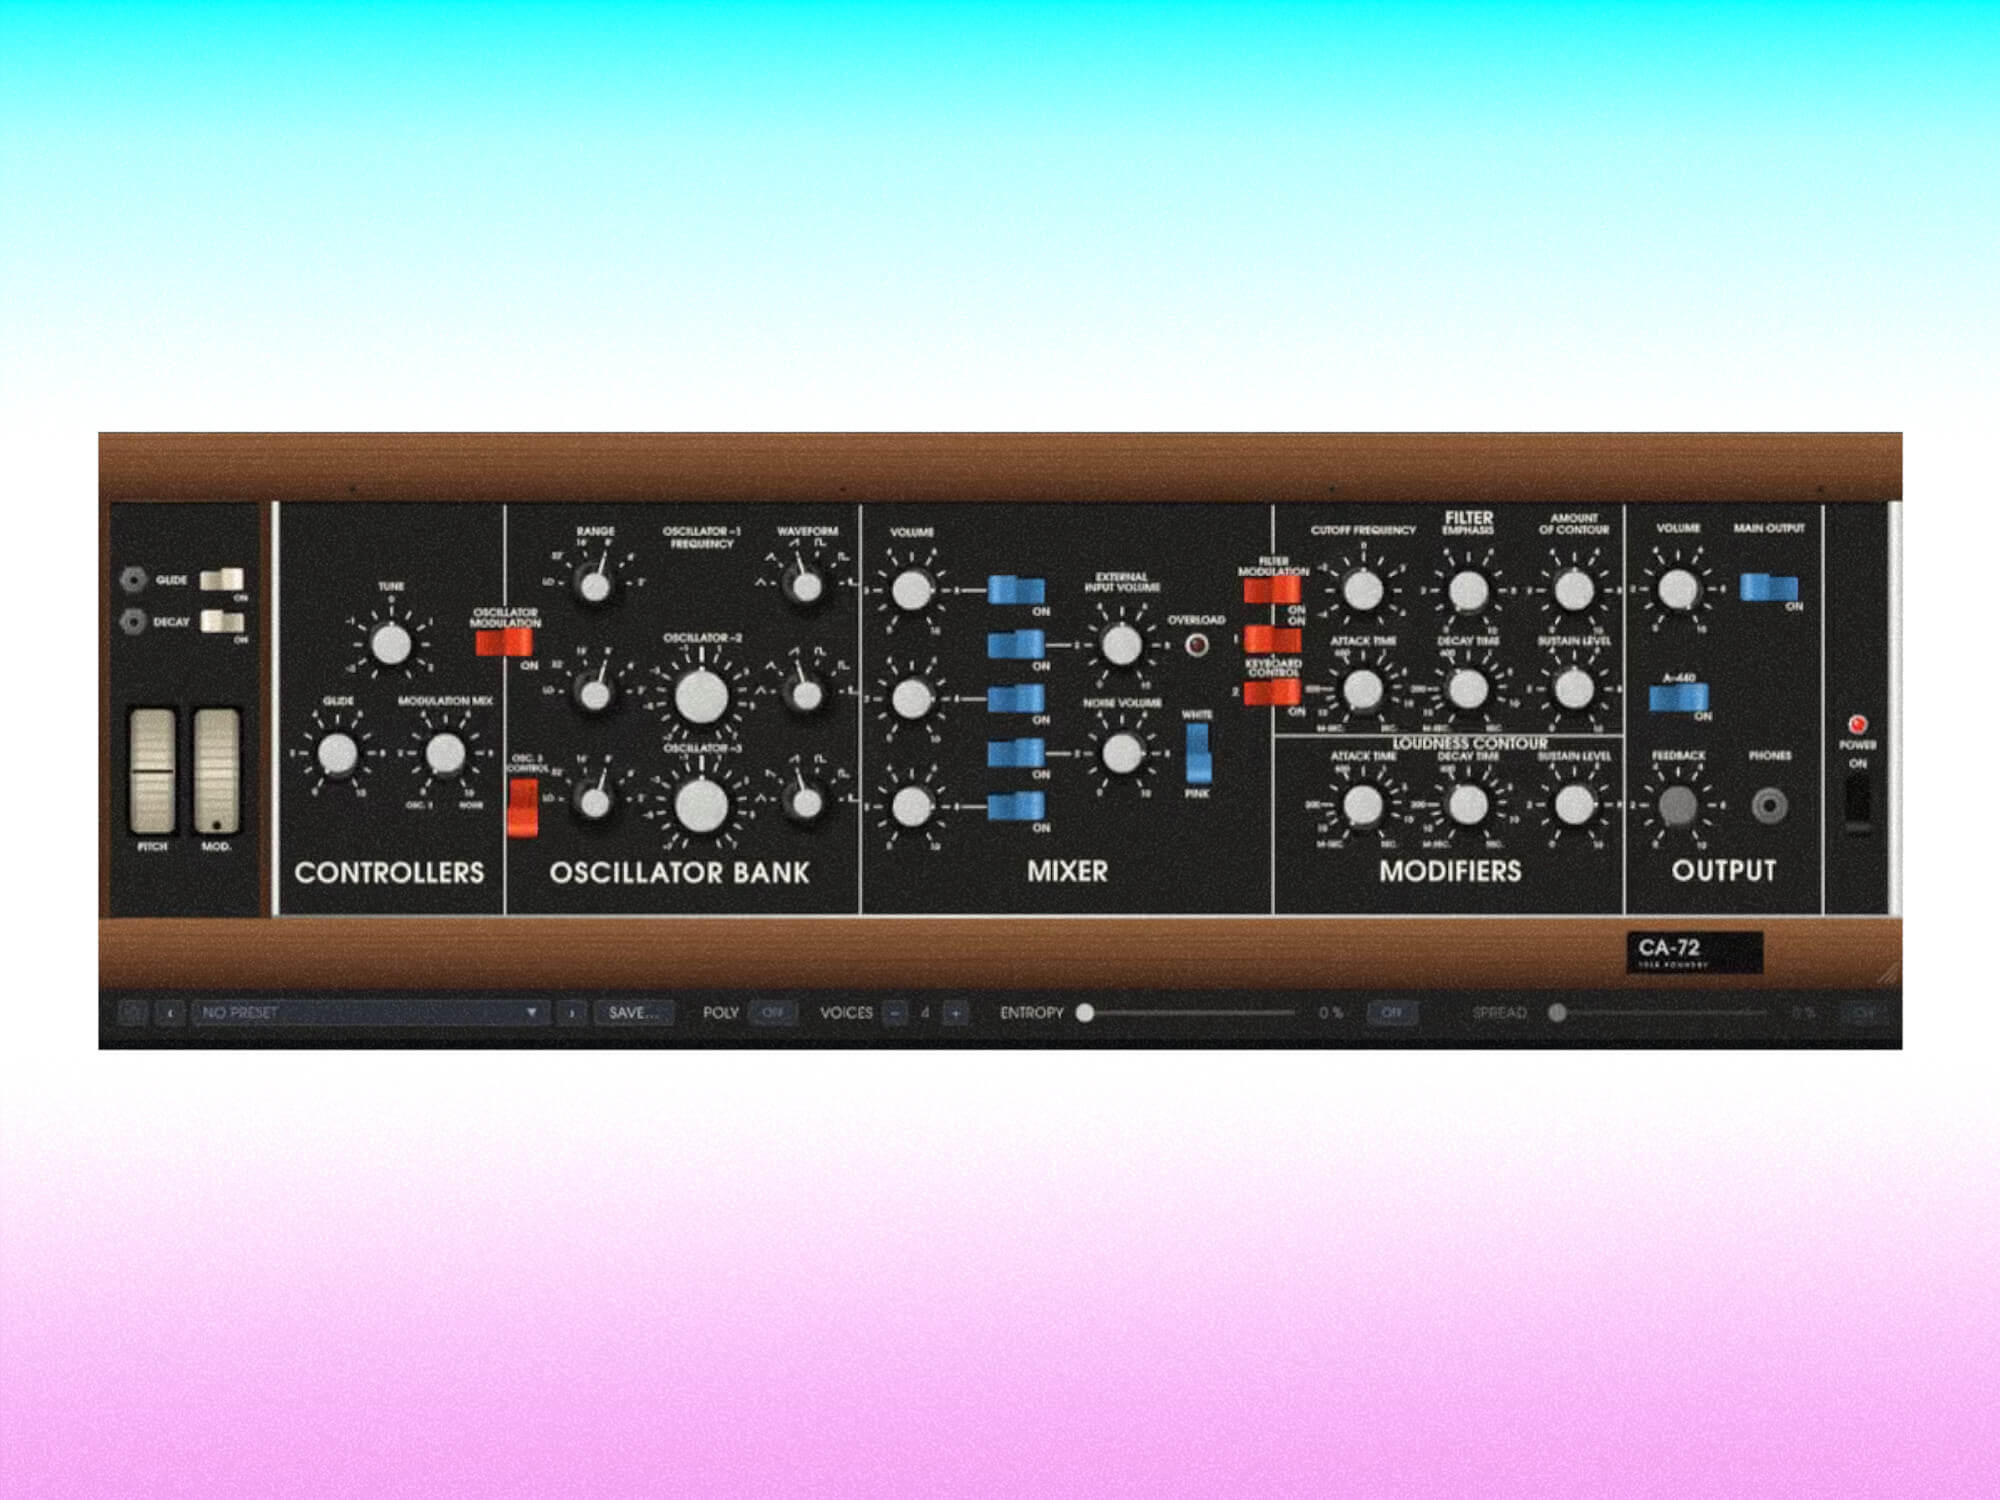
Task: Click the External Input Volume knob
Action: click(1121, 645)
